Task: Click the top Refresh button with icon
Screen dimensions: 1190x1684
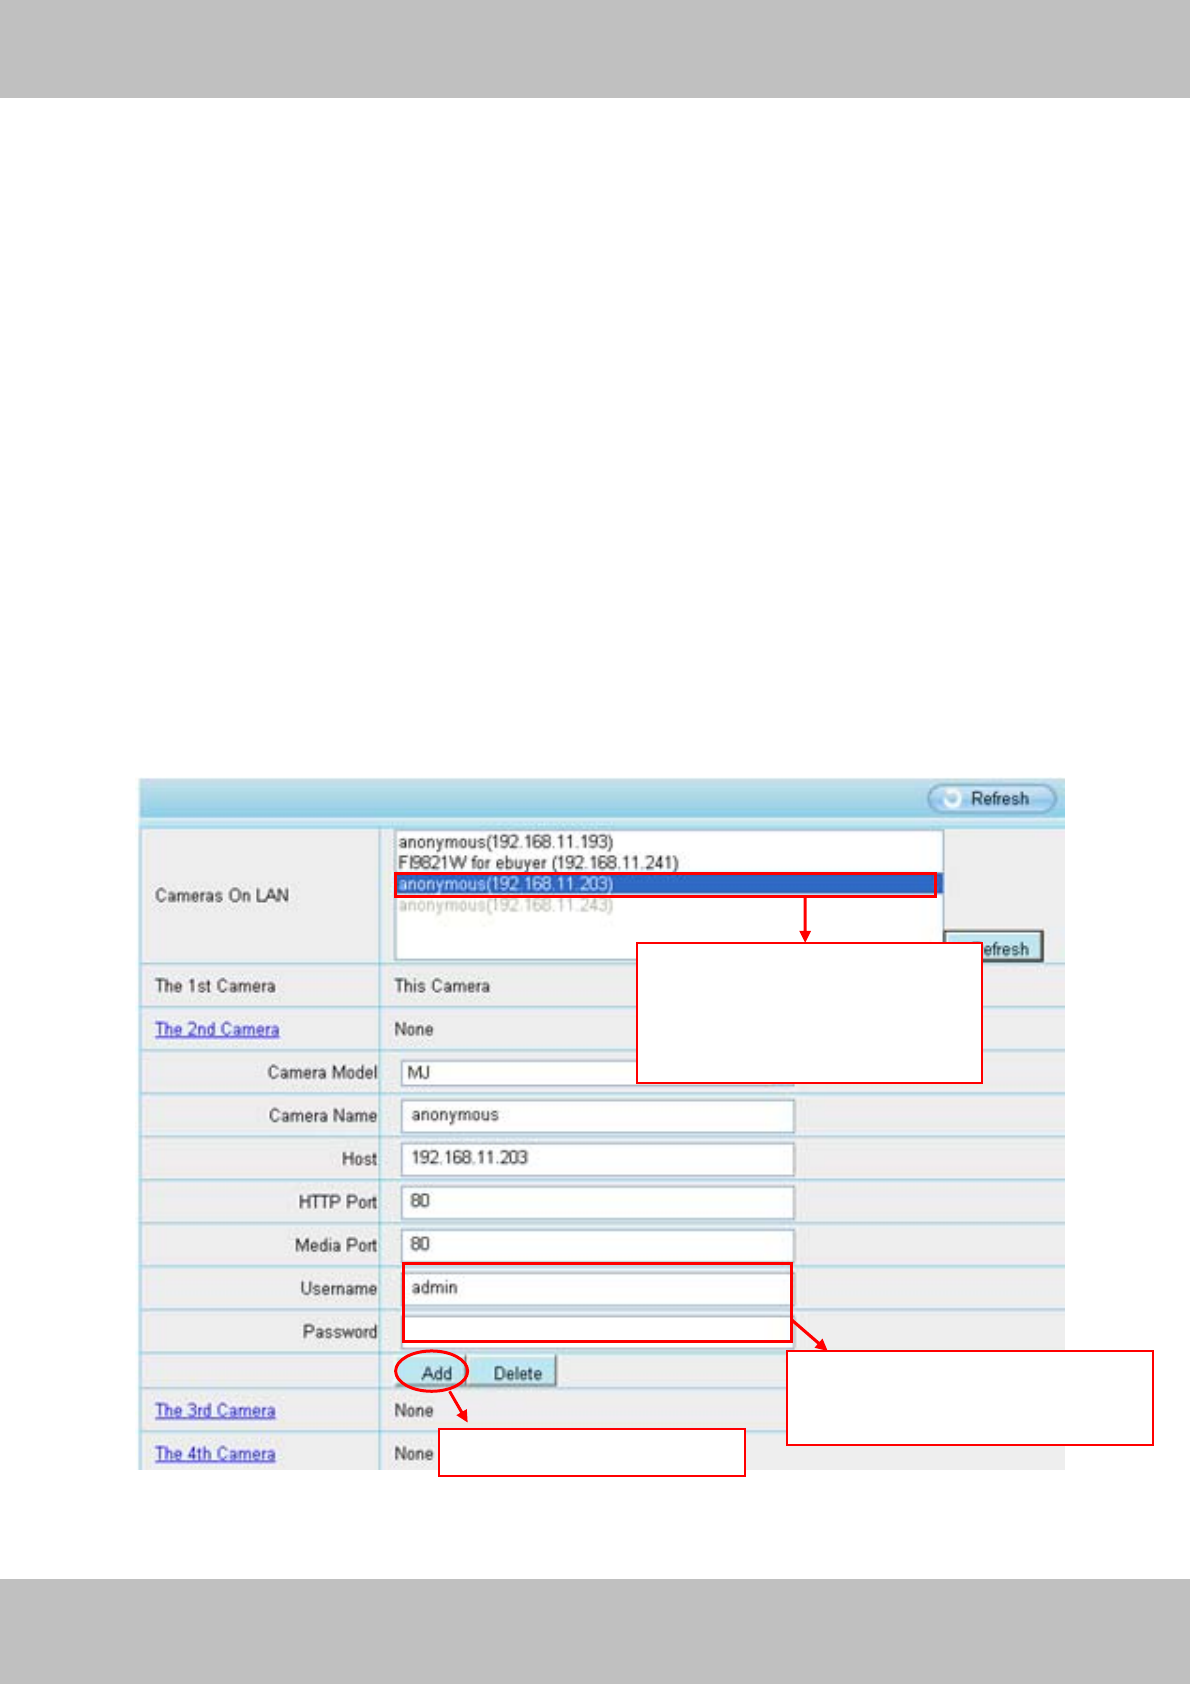Action: coord(991,798)
